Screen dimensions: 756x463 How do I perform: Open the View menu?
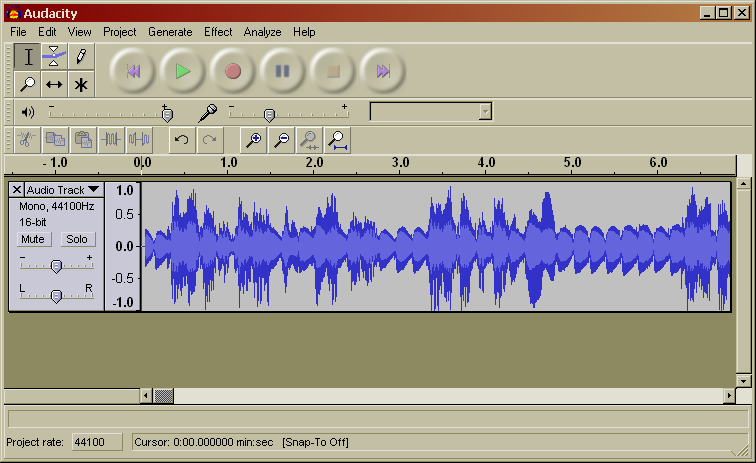pos(80,32)
